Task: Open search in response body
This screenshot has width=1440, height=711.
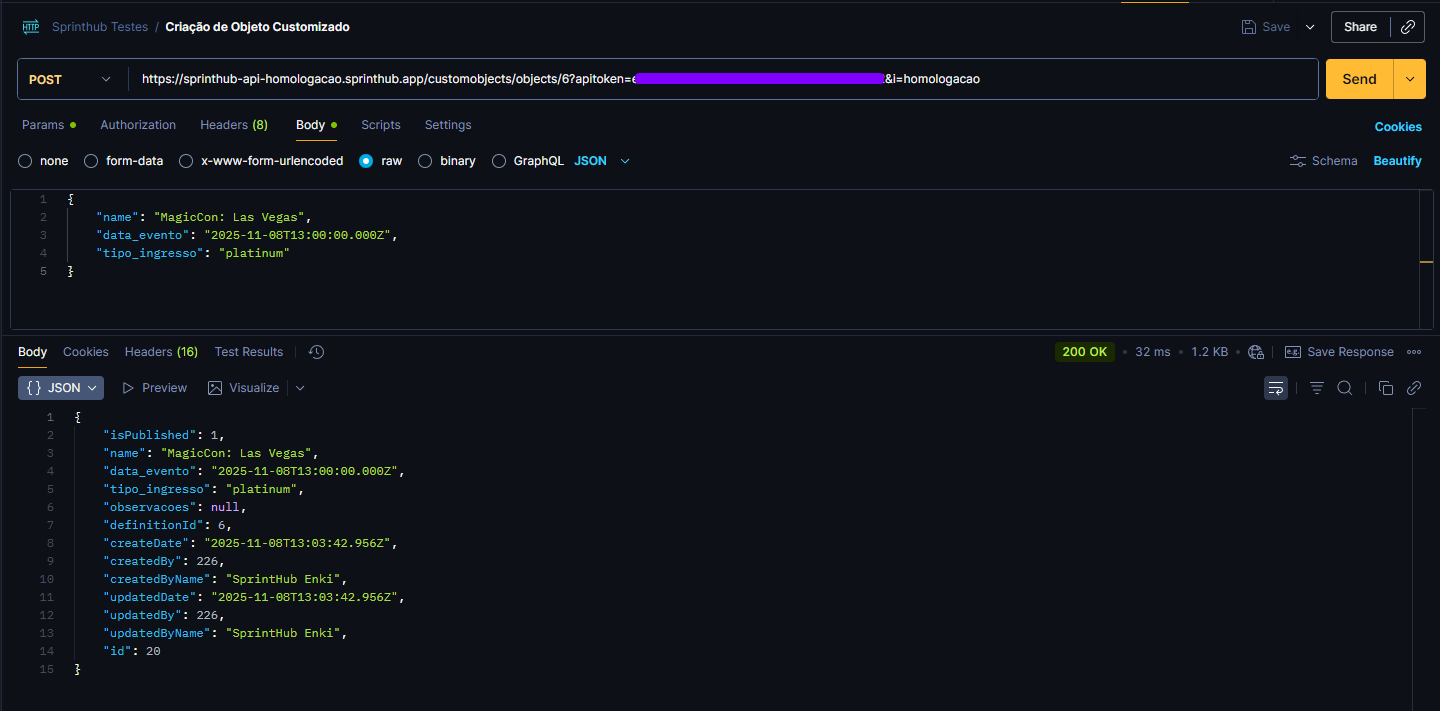Action: [1345, 388]
